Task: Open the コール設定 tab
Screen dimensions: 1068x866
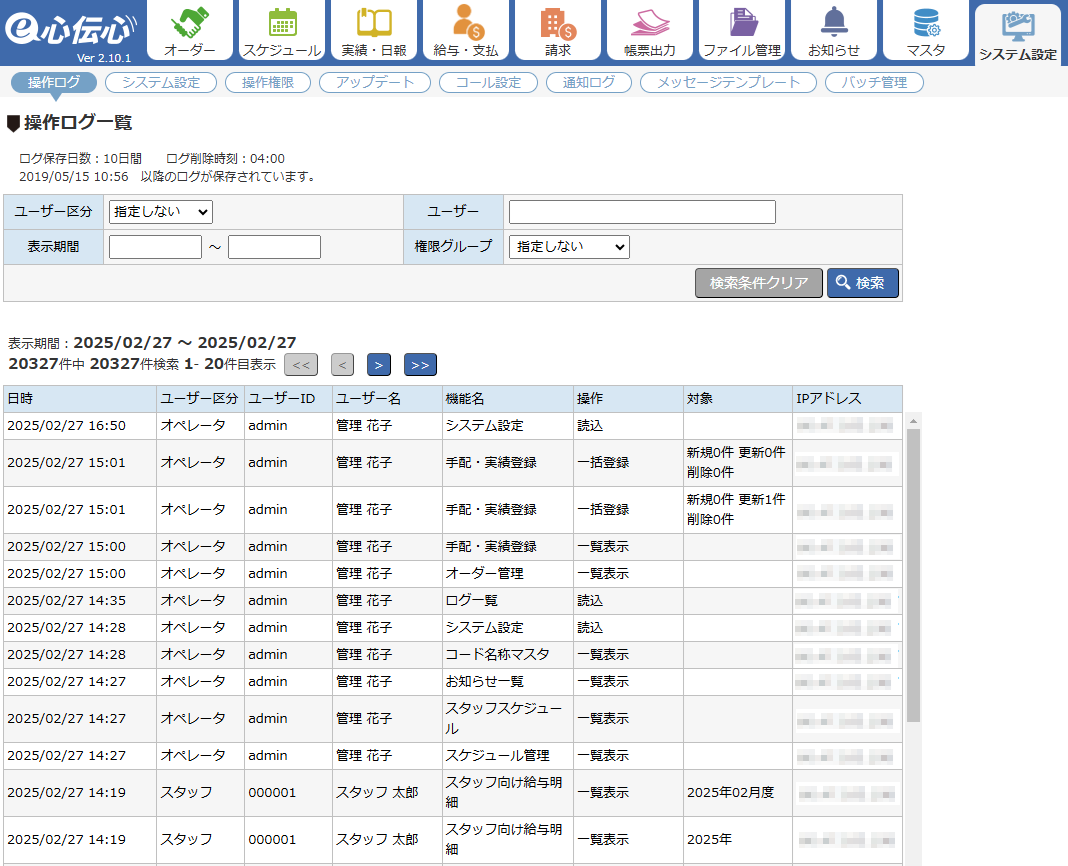Action: pos(488,82)
